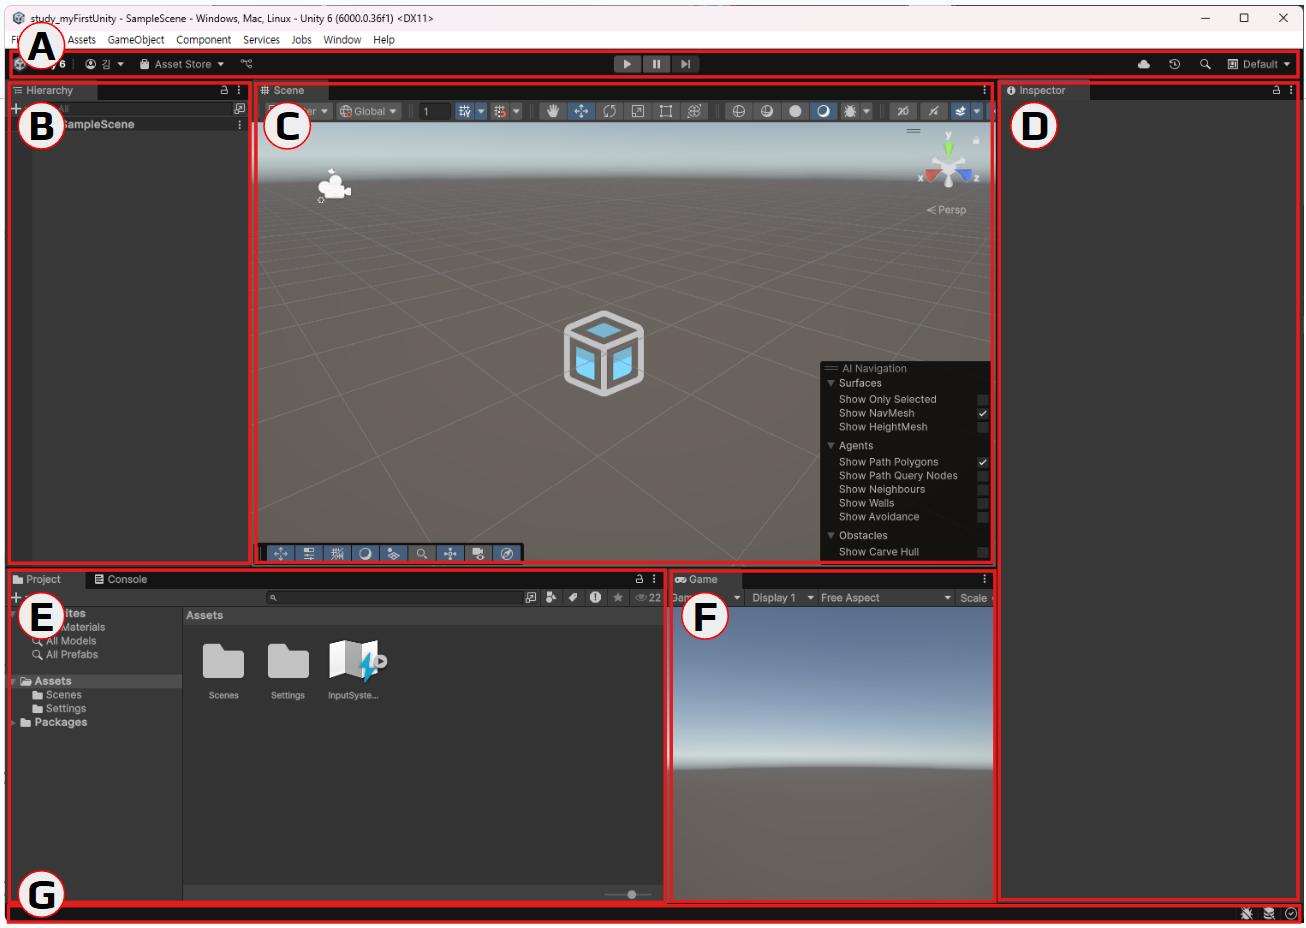Viewport: 1306px width, 928px height.
Task: Enable Show Carve Hull checkbox
Action: tap(982, 552)
